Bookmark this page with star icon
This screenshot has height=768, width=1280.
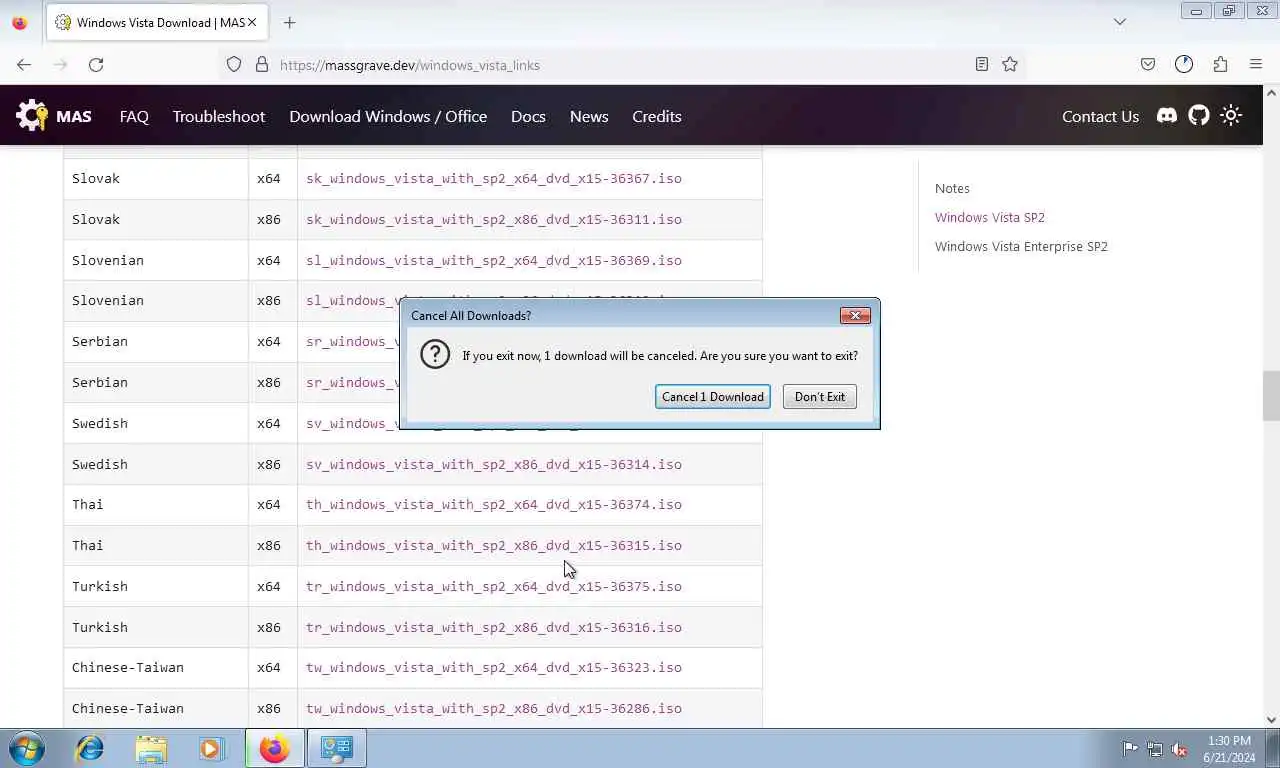coord(1010,64)
